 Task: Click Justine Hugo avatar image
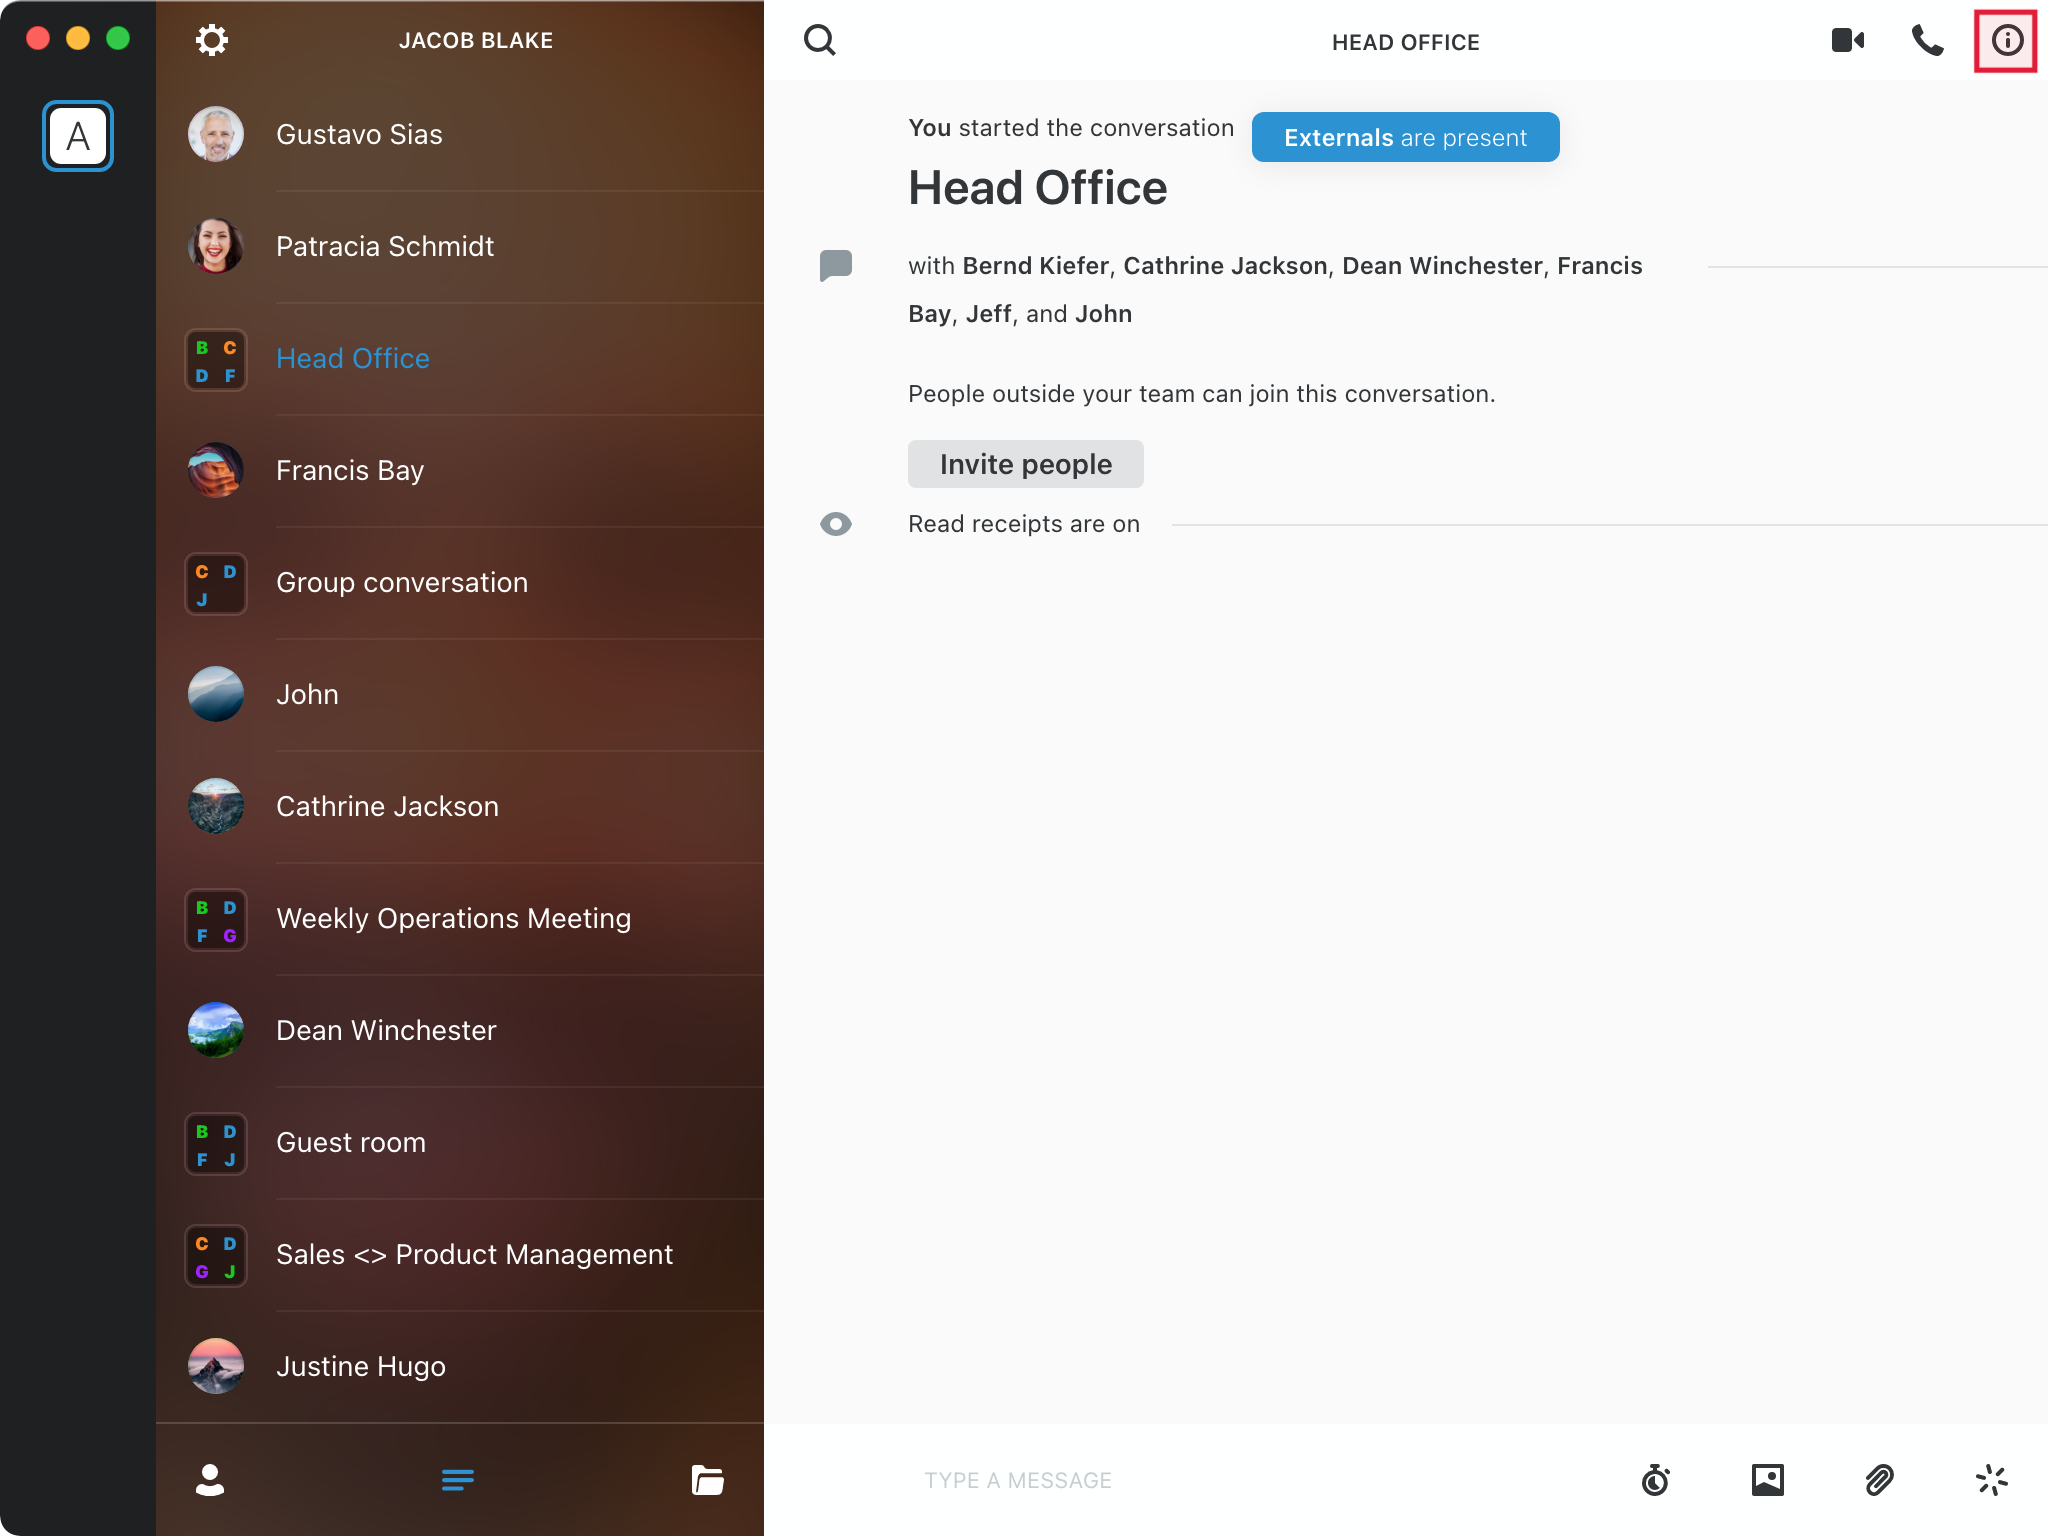pyautogui.click(x=216, y=1366)
